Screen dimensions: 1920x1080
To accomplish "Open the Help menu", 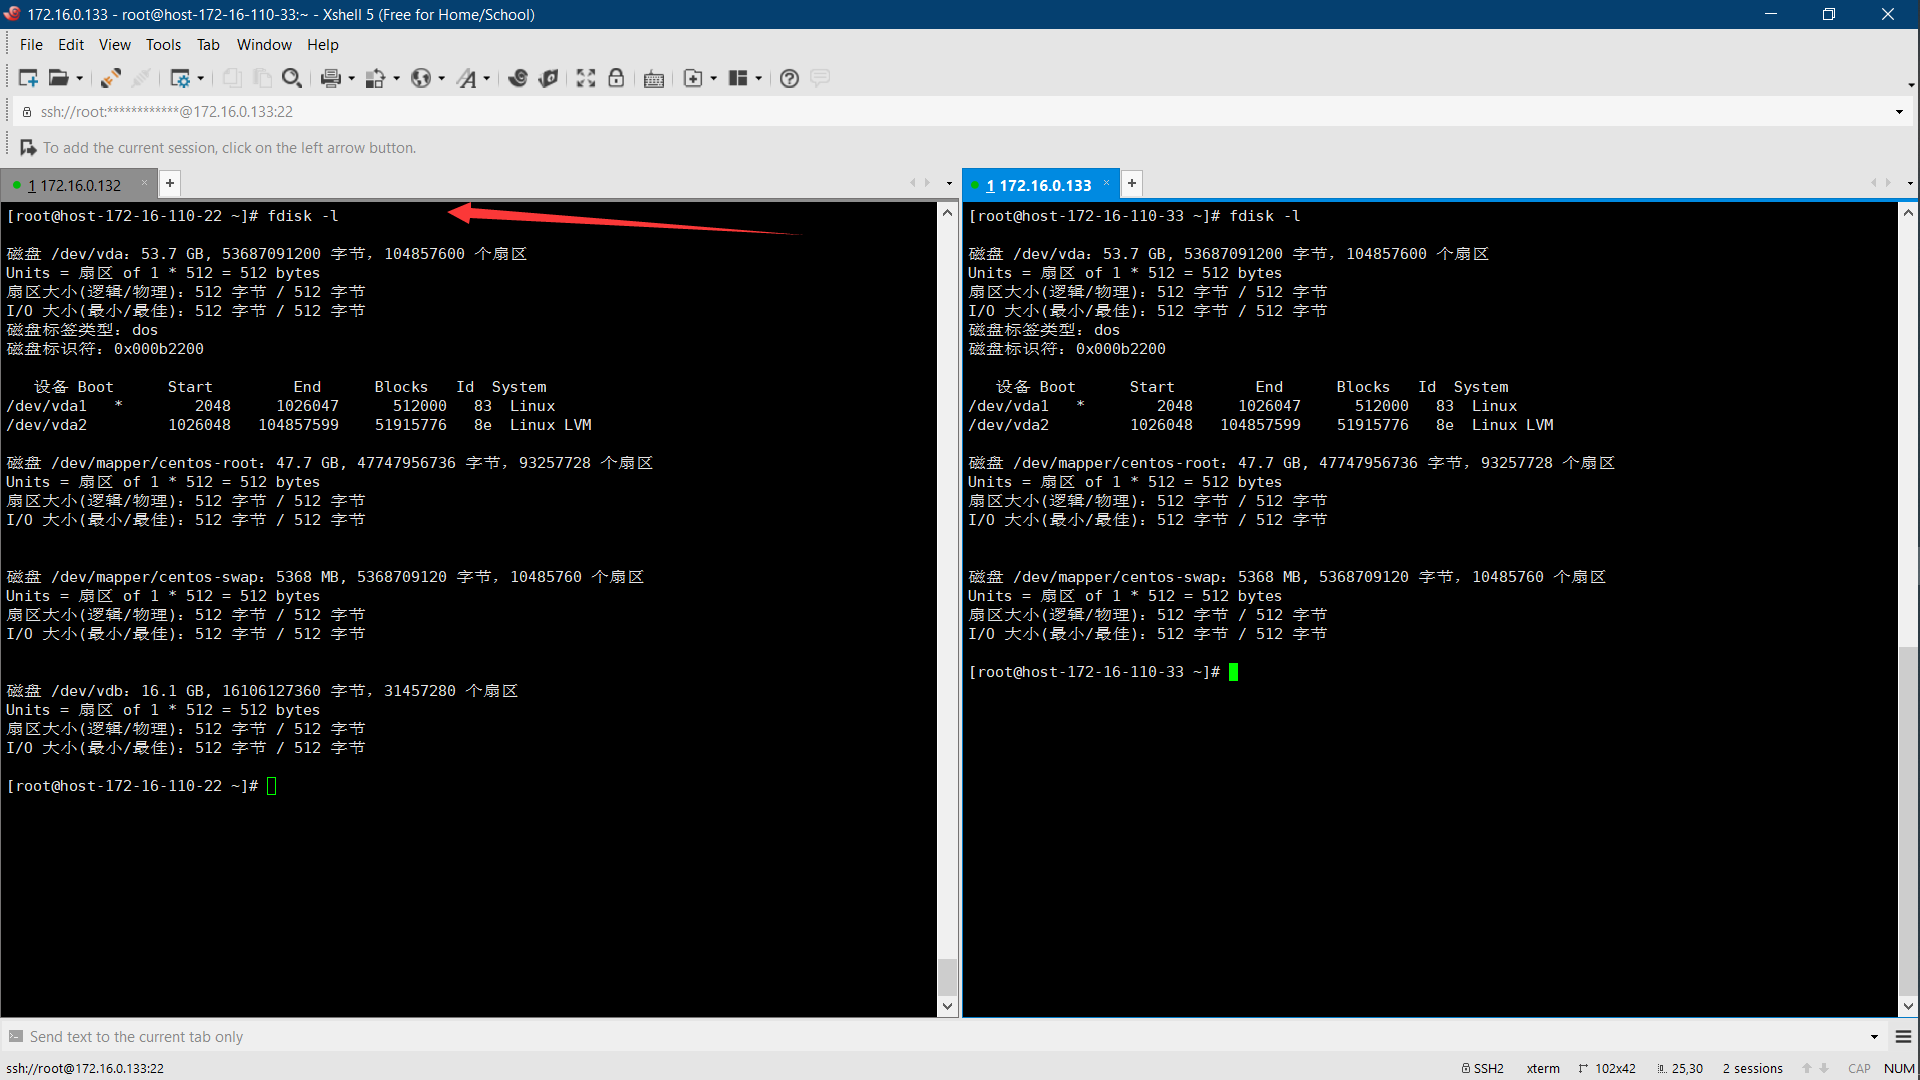I will pyautogui.click(x=323, y=45).
